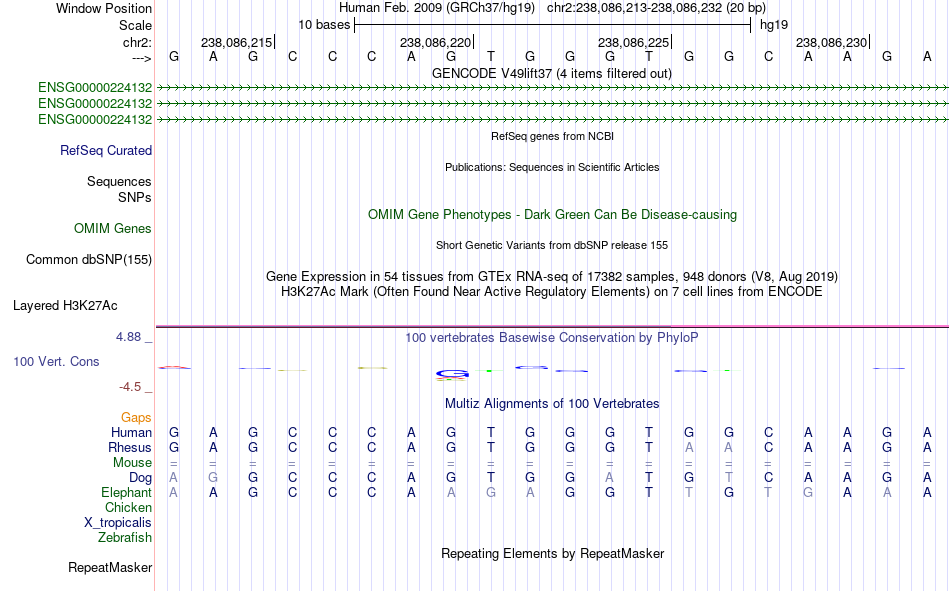The width and height of the screenshot is (950, 591).
Task: Click the Layered H3K27Ac label
Action: pyautogui.click(x=65, y=306)
